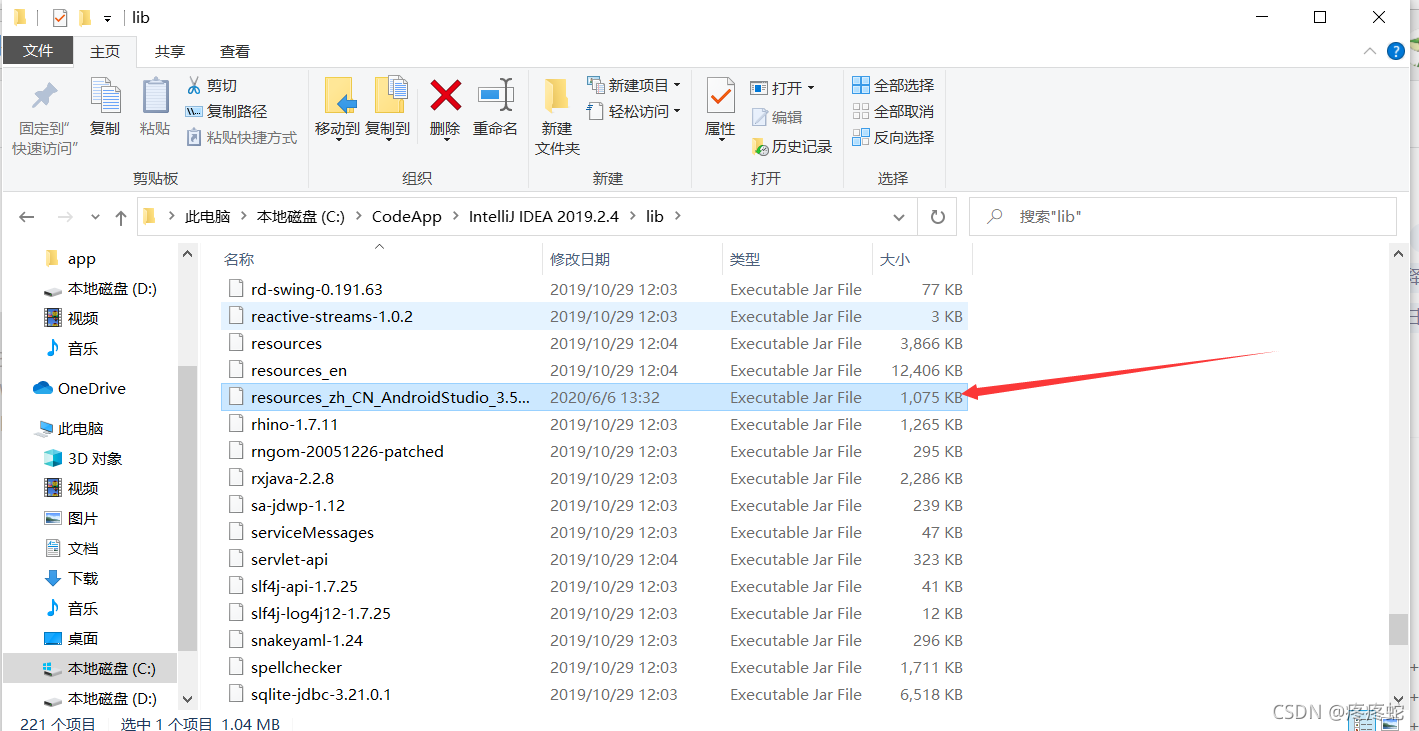
Task: Open Customize Quick Access Toolbar dropdown
Action: click(107, 19)
